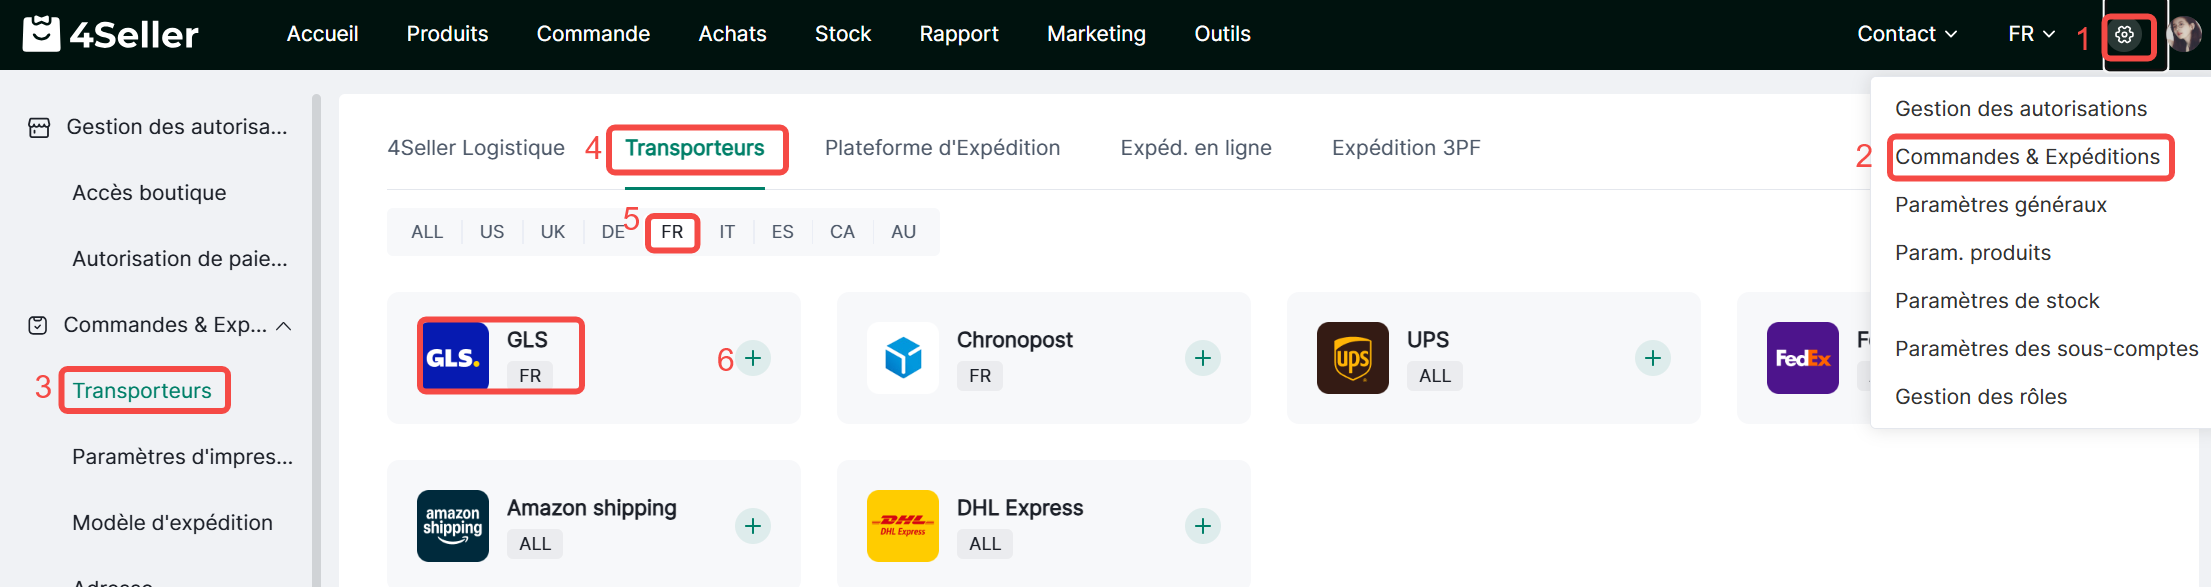
Task: Choose the UK country filter
Action: click(x=552, y=232)
